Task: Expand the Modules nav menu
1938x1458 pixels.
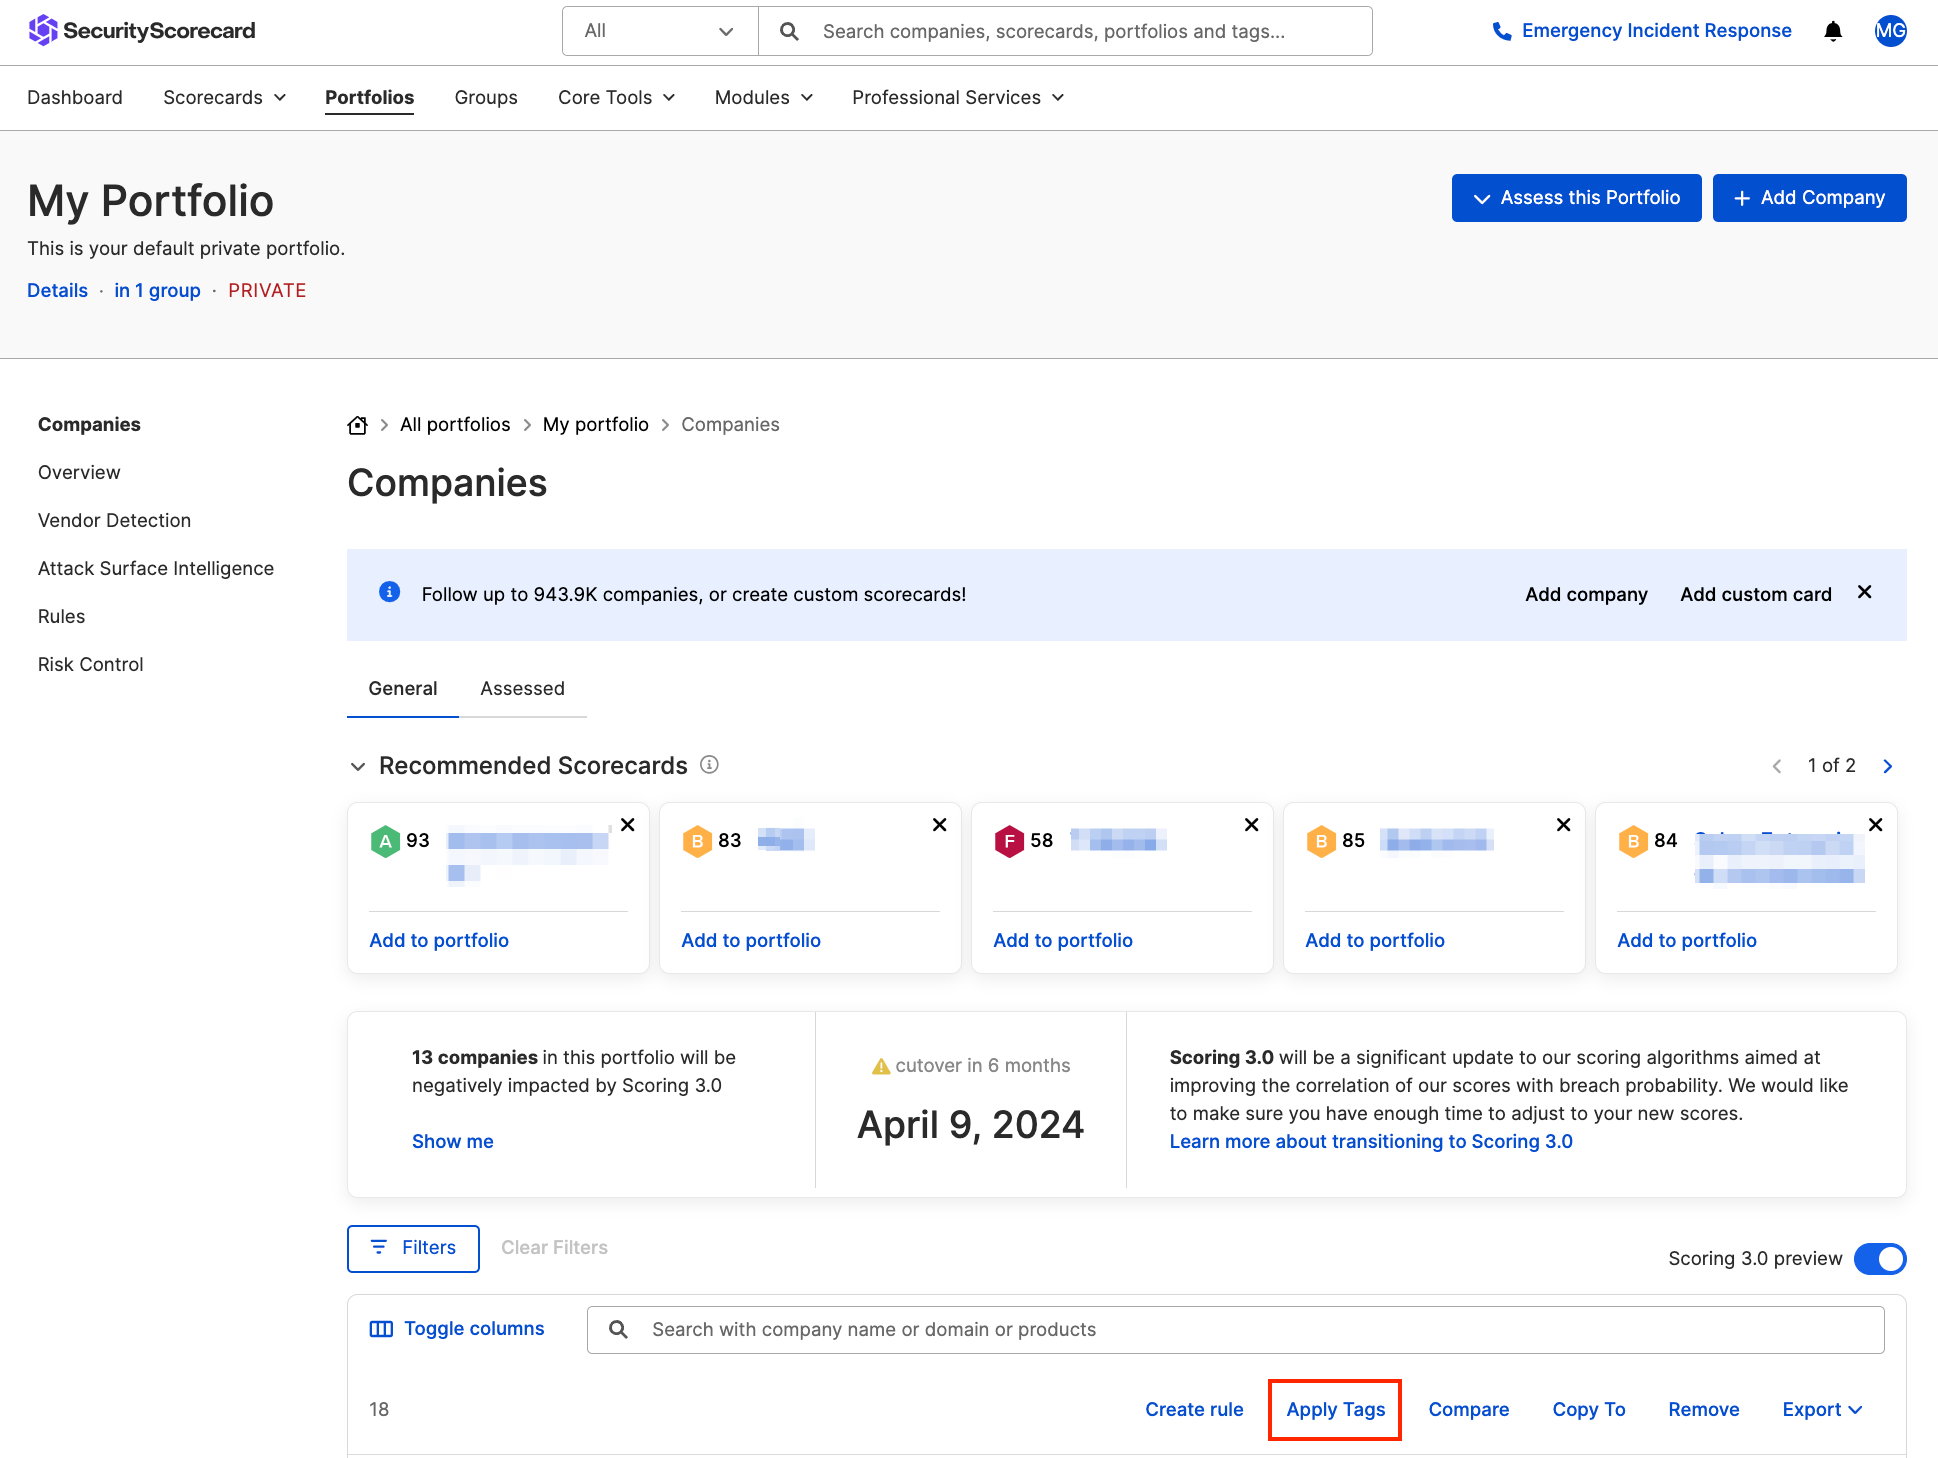Action: click(764, 97)
